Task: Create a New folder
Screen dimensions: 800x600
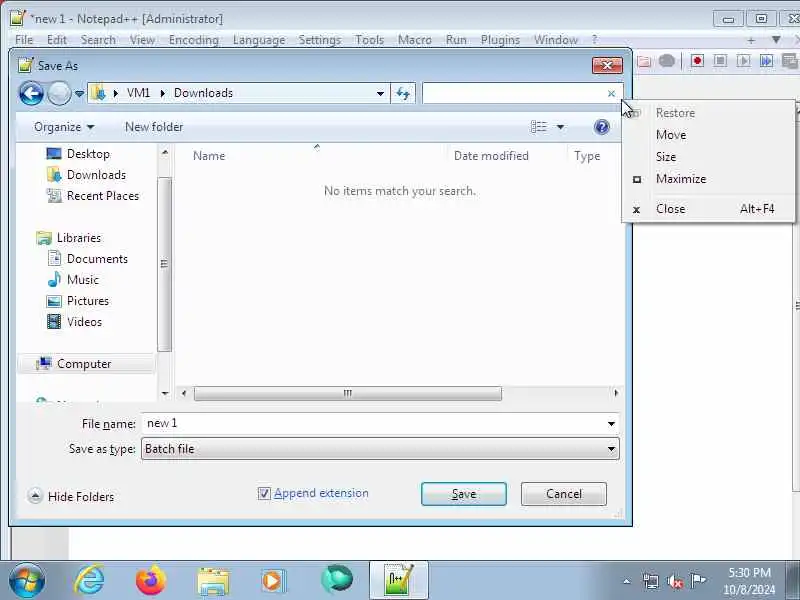Action: pyautogui.click(x=154, y=127)
